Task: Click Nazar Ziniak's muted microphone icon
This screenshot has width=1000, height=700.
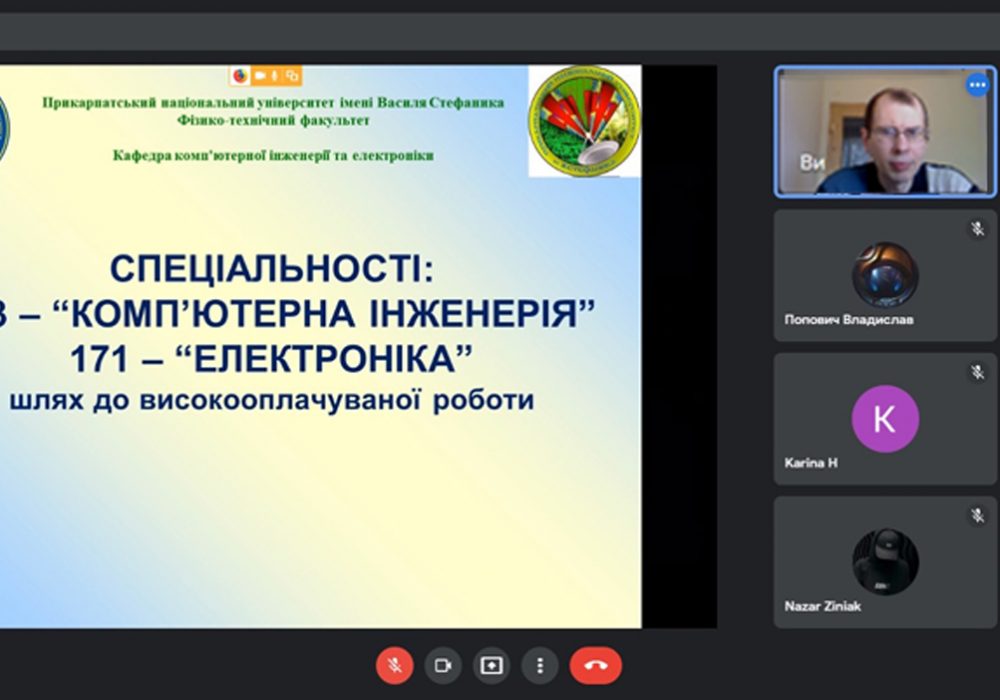Action: point(977,515)
